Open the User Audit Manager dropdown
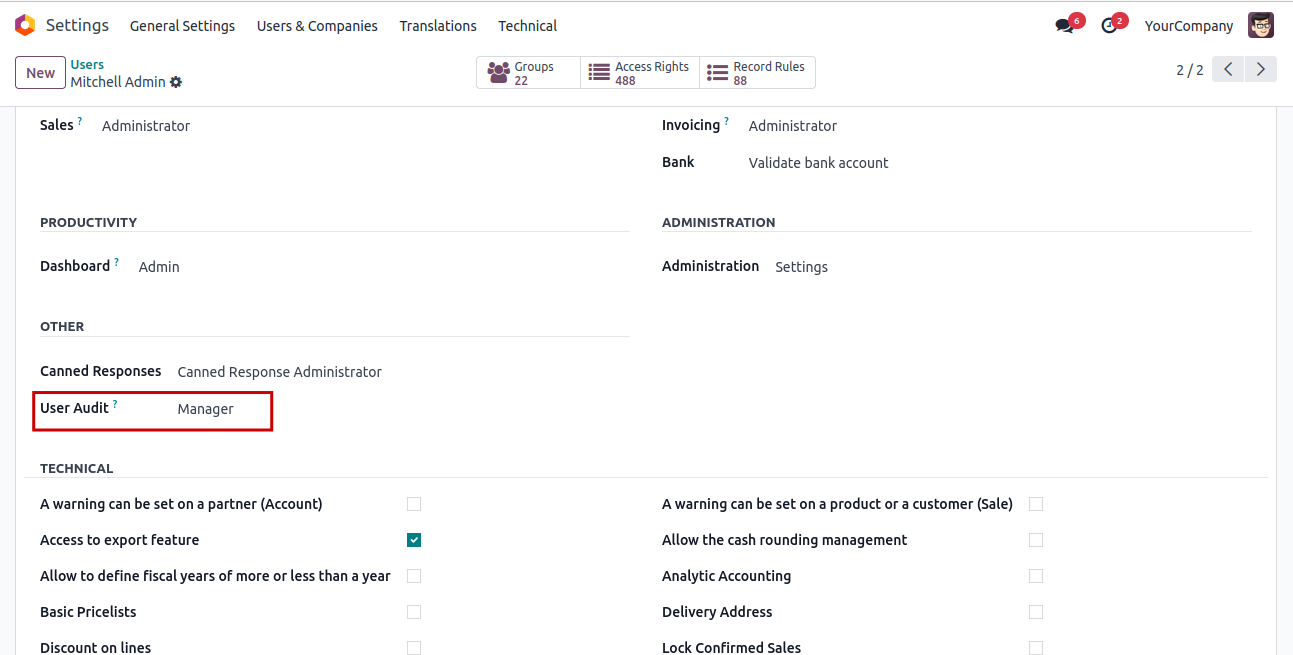 pos(206,409)
